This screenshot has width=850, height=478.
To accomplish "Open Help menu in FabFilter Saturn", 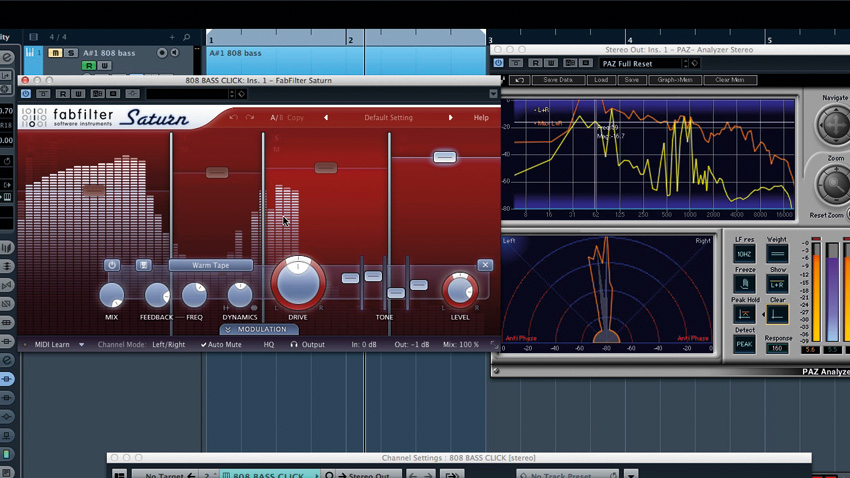I will (x=481, y=118).
